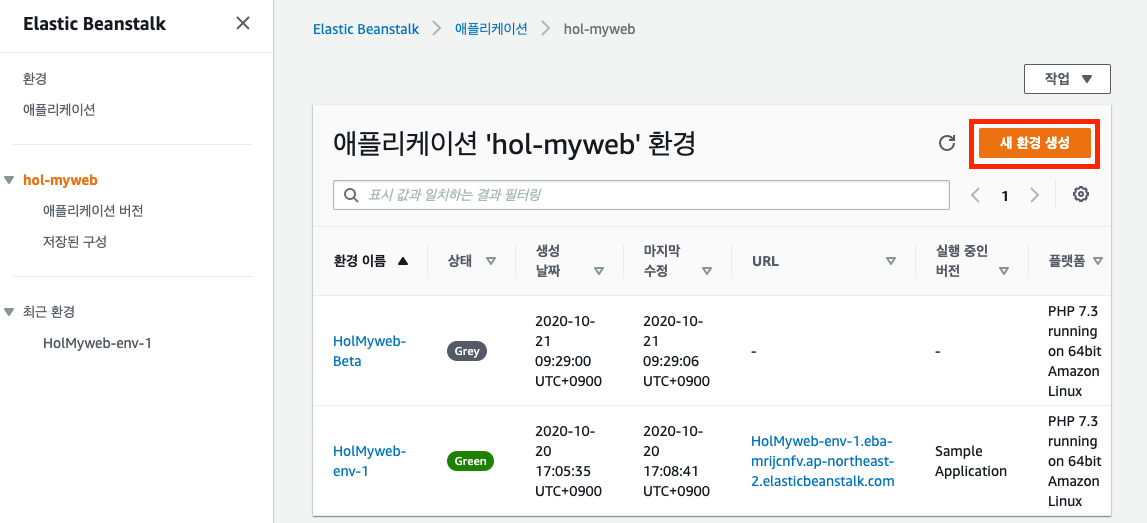This screenshot has width=1147, height=523.
Task: Select hol-myweb in the sidebar
Action: click(x=60, y=180)
